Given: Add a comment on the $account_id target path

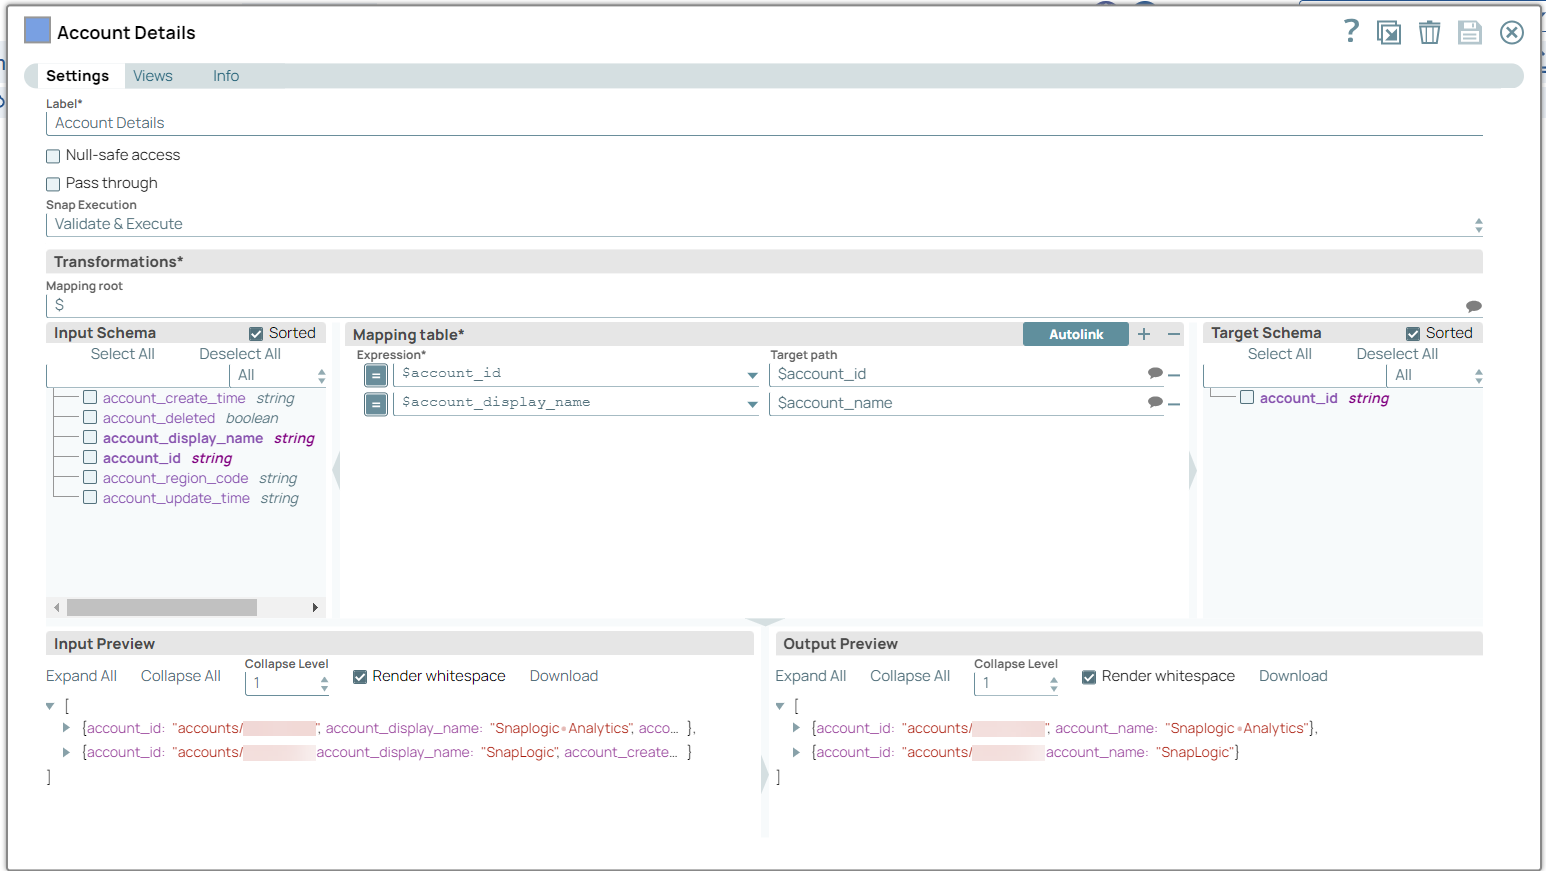Looking at the screenshot, I should [x=1155, y=372].
